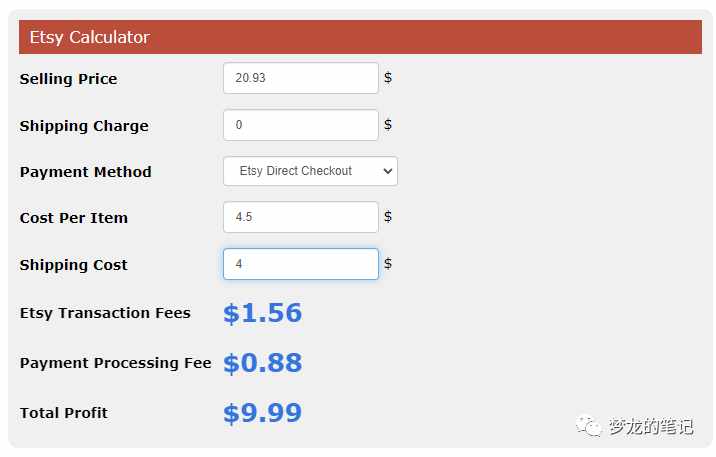Click the Shipping Cost input field
Image resolution: width=716 pixels, height=457 pixels.
click(x=300, y=264)
